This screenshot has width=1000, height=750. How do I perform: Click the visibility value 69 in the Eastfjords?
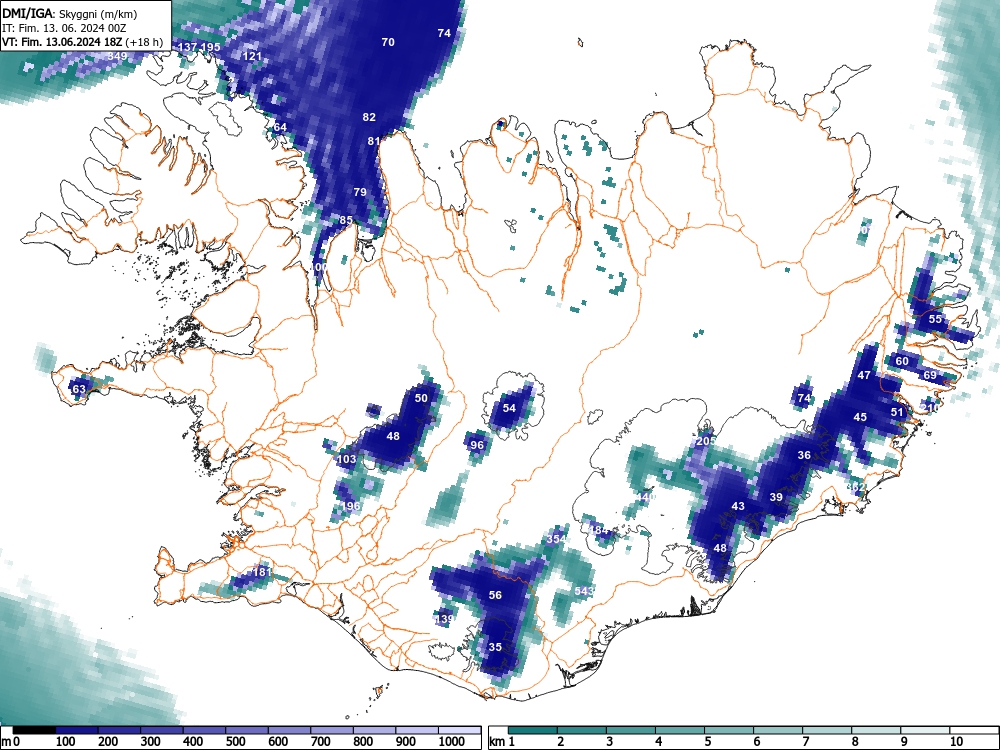coord(930,375)
